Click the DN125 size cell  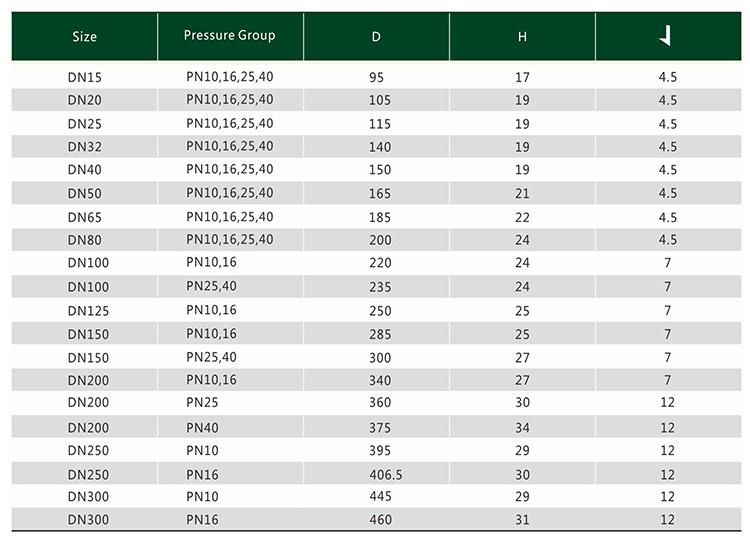(x=88, y=311)
